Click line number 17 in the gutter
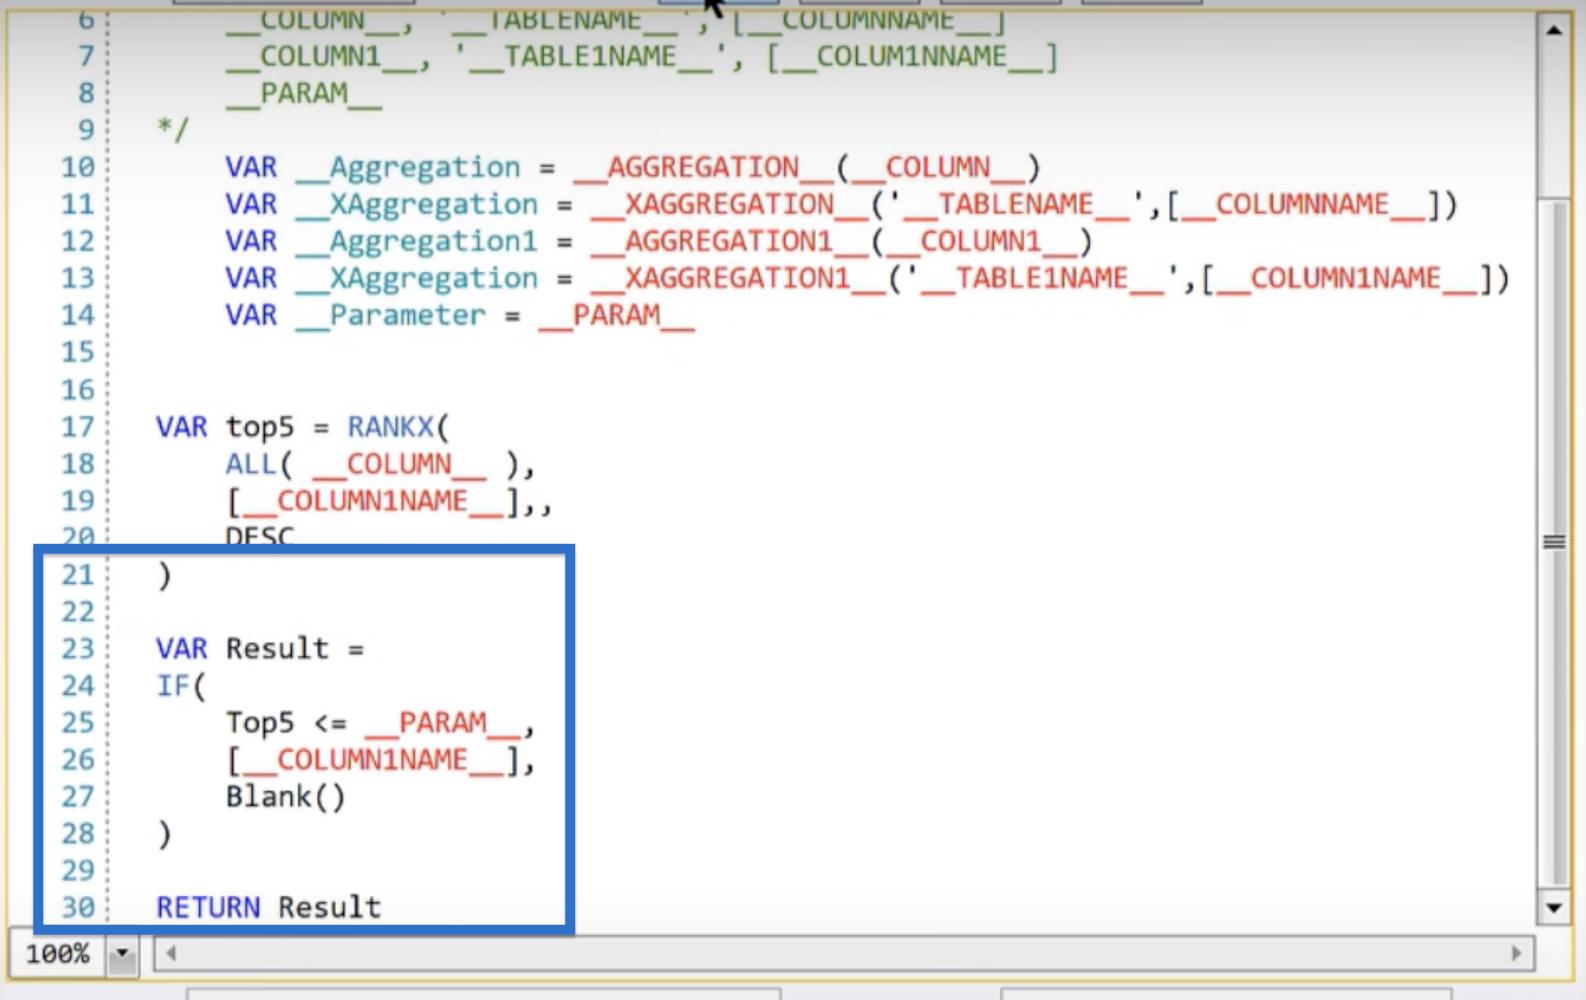Screen dimensions: 1586x1000 pyautogui.click(x=78, y=427)
